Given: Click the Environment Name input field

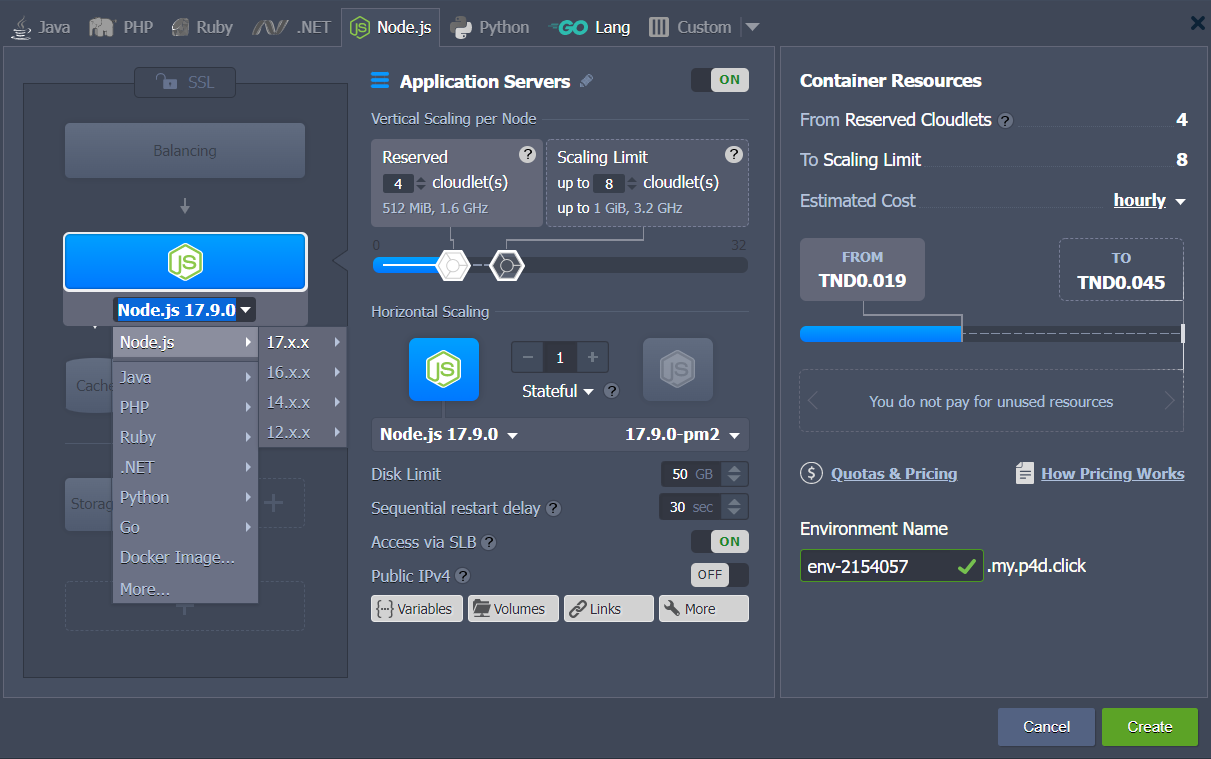Looking at the screenshot, I should (878, 566).
